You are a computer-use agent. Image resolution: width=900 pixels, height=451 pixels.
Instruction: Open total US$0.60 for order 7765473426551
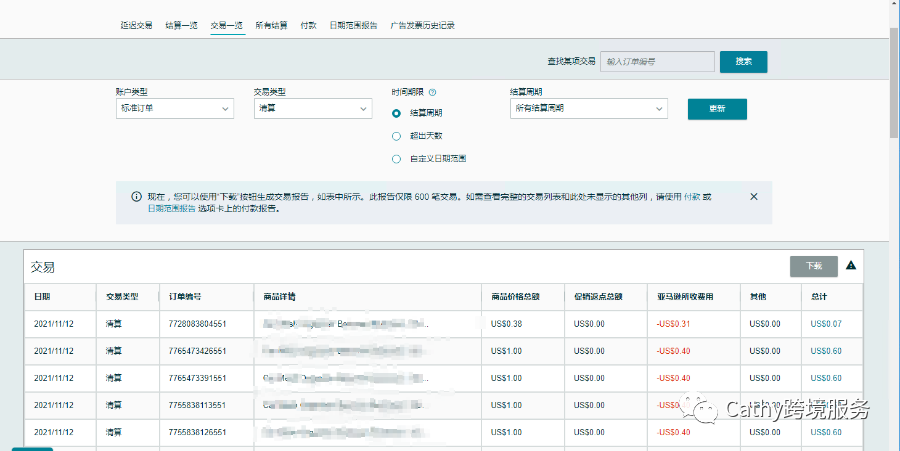click(826, 351)
